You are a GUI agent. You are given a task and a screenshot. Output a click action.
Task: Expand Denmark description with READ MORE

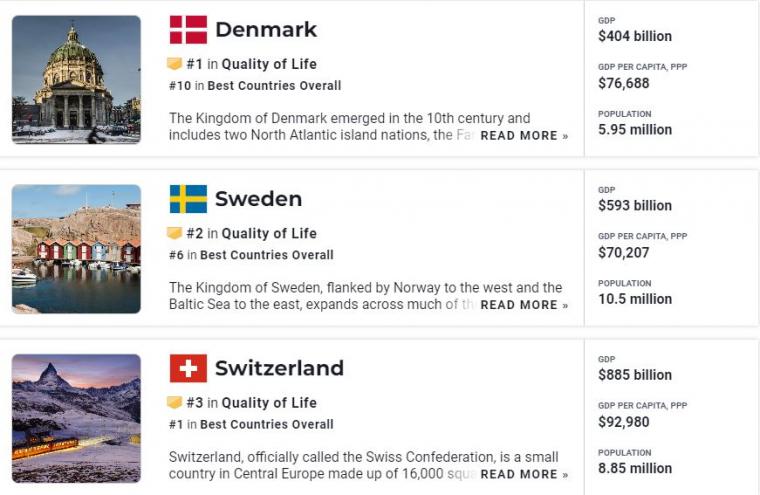click(x=524, y=136)
